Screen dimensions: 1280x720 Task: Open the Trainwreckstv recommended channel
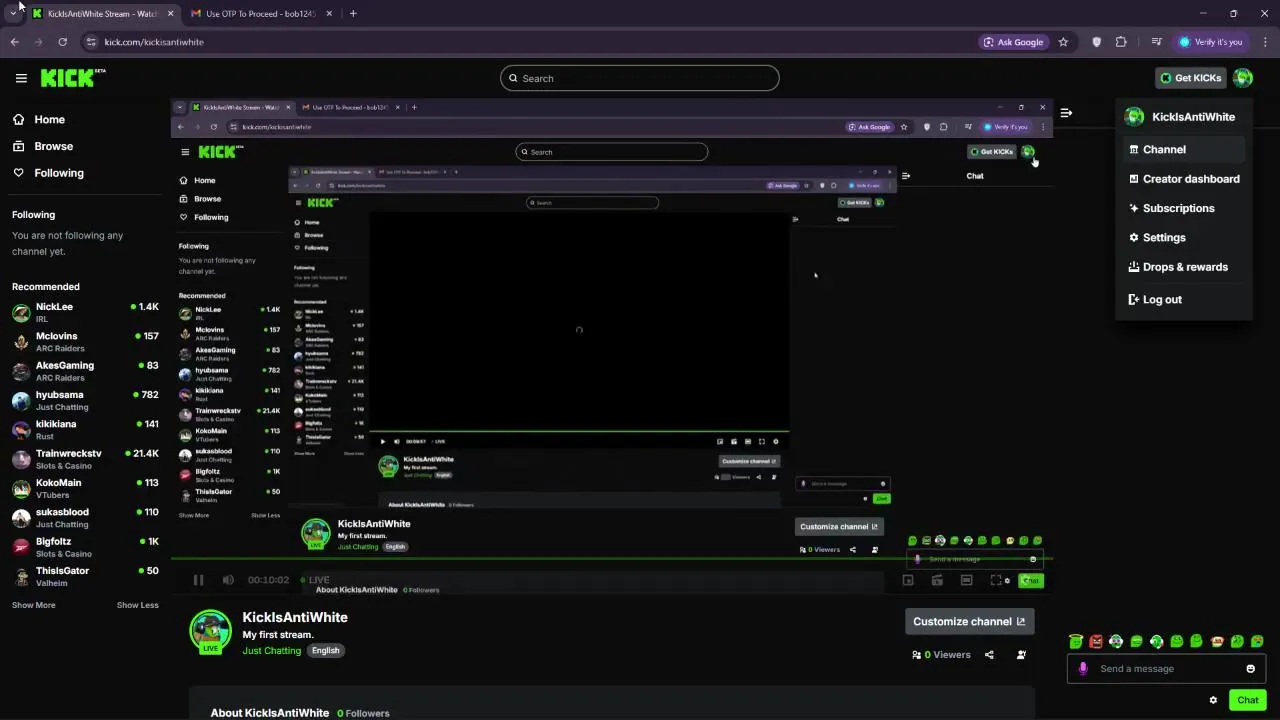pos(85,459)
